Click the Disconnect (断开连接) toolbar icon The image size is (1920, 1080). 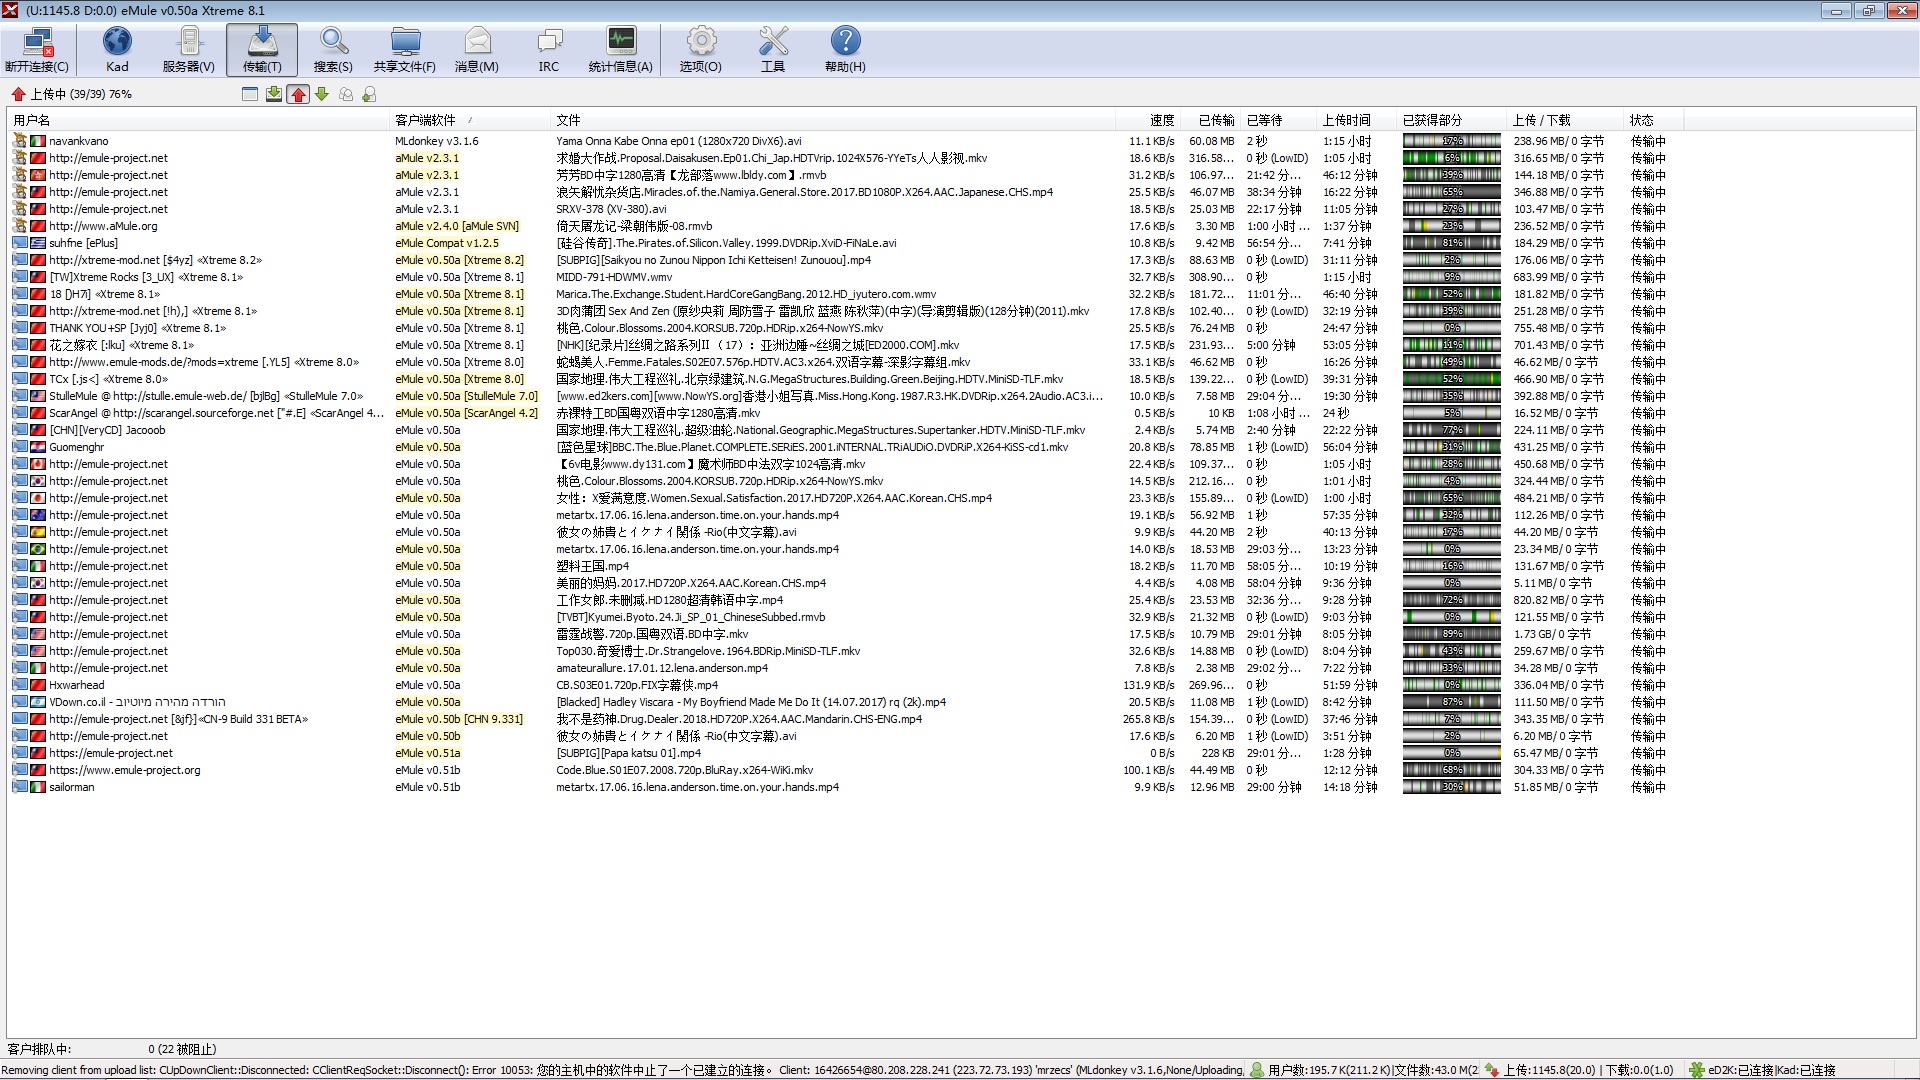(x=37, y=50)
